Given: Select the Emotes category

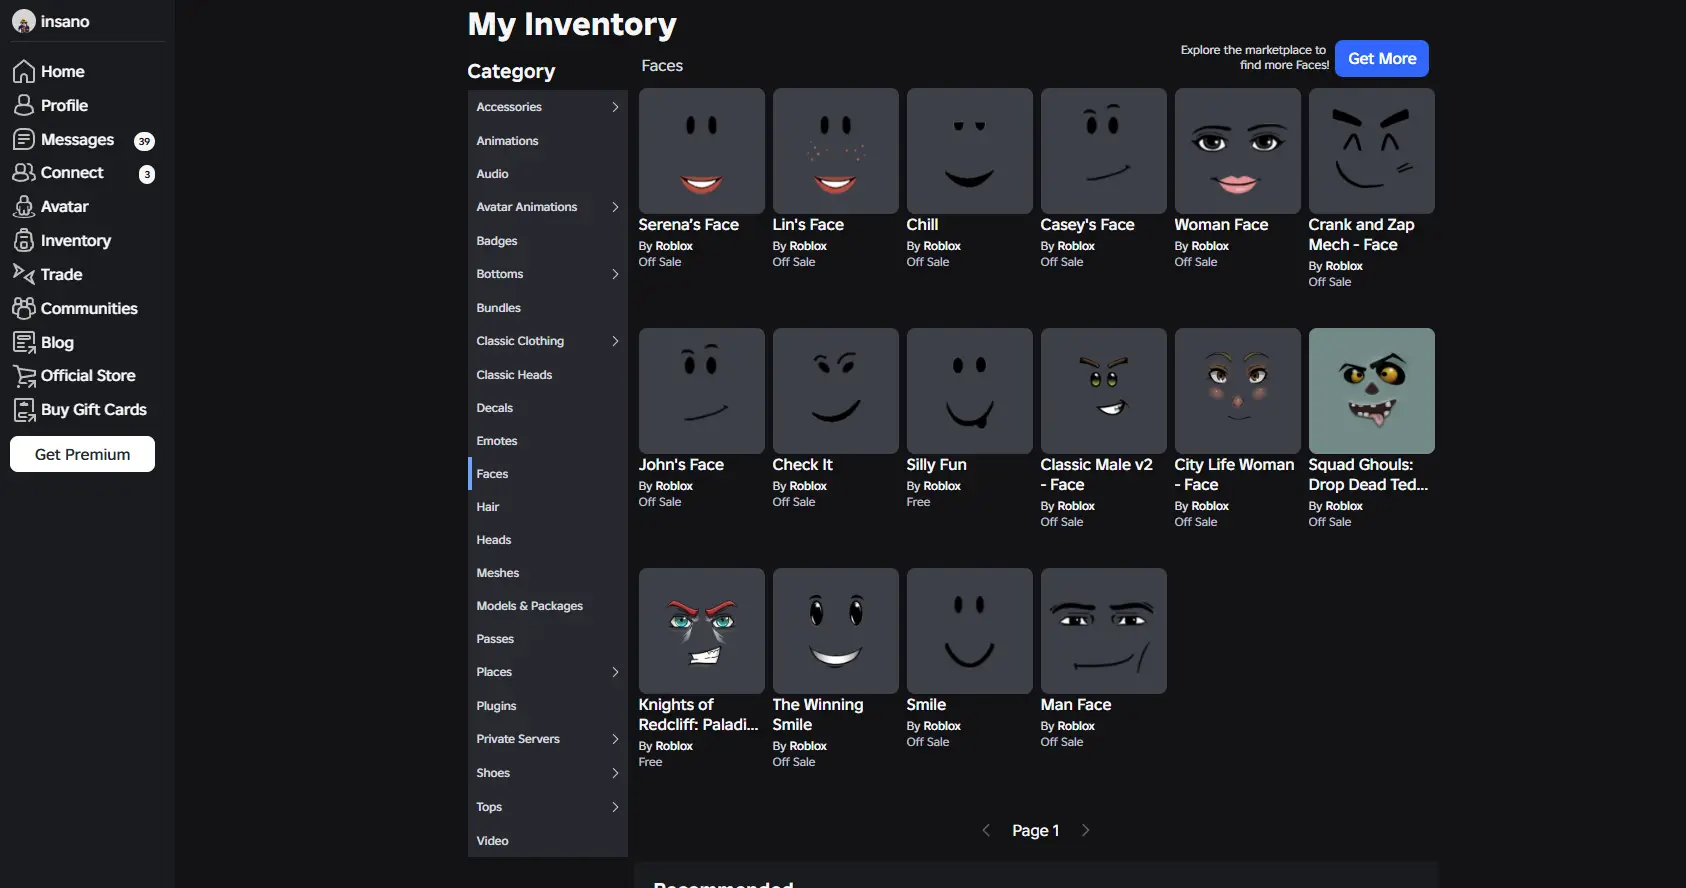Looking at the screenshot, I should (497, 441).
